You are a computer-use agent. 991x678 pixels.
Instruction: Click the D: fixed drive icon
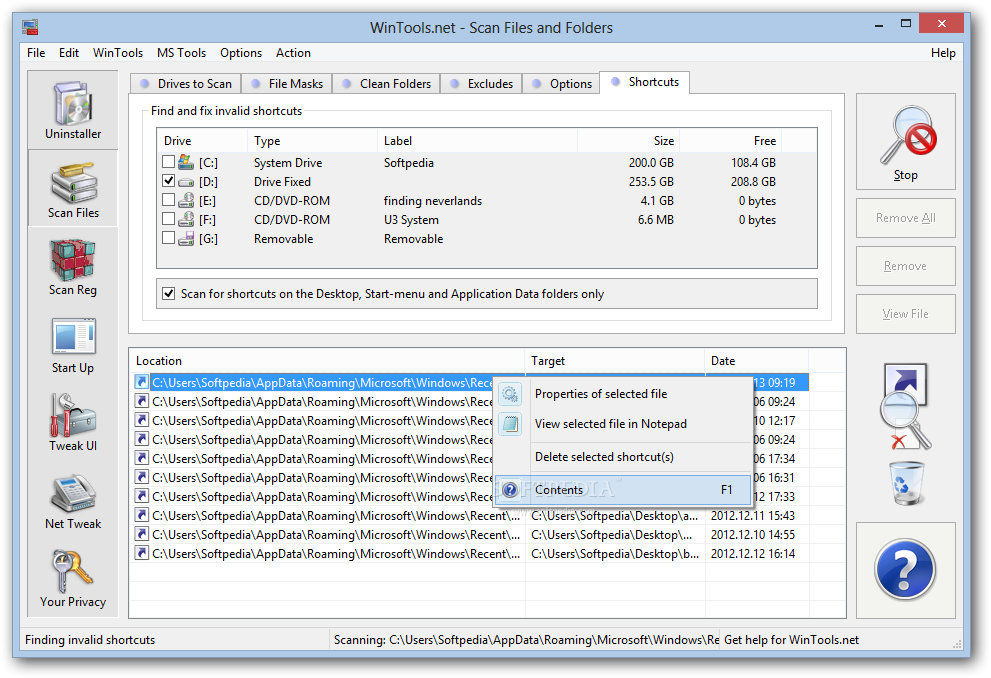tap(186, 182)
